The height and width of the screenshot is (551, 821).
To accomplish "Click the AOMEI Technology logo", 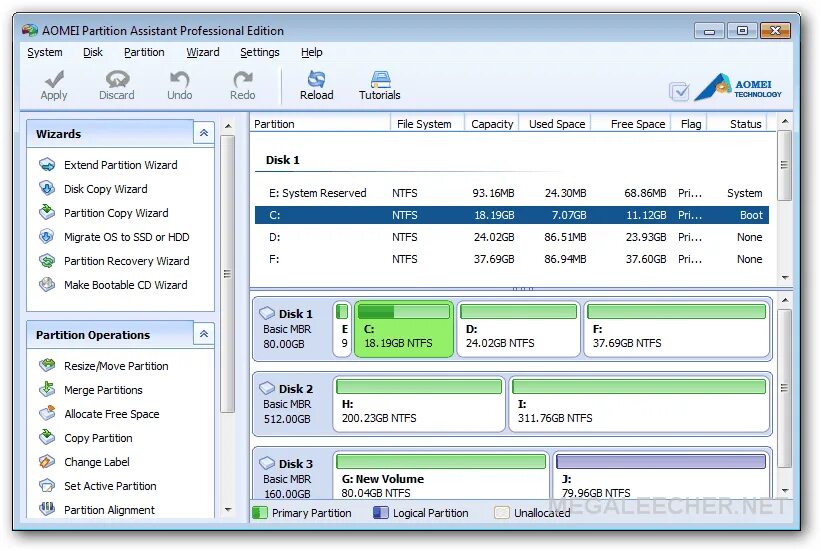I will pos(738,87).
